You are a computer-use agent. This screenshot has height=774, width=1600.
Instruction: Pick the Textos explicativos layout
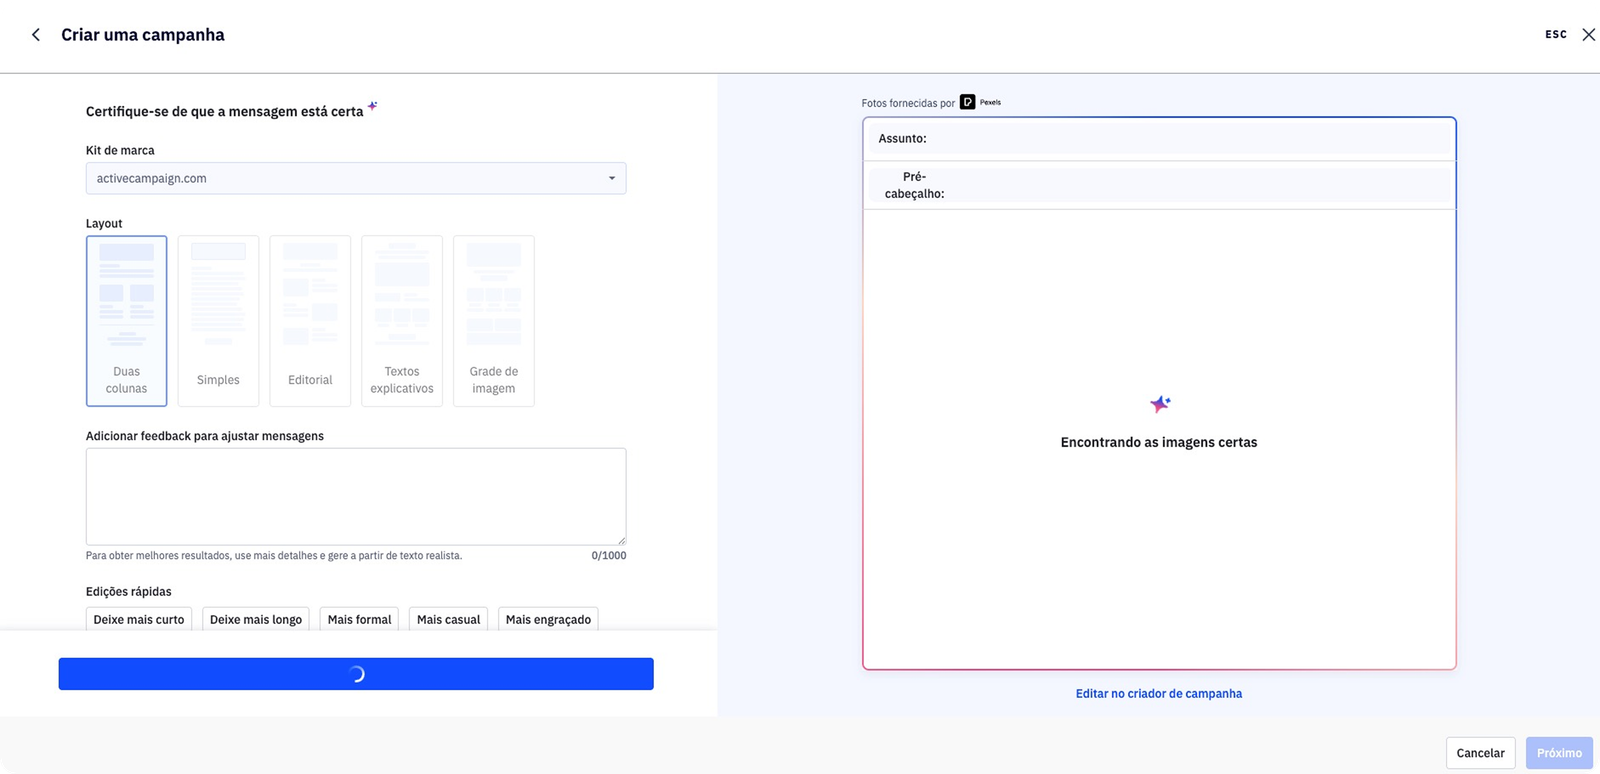coord(402,321)
